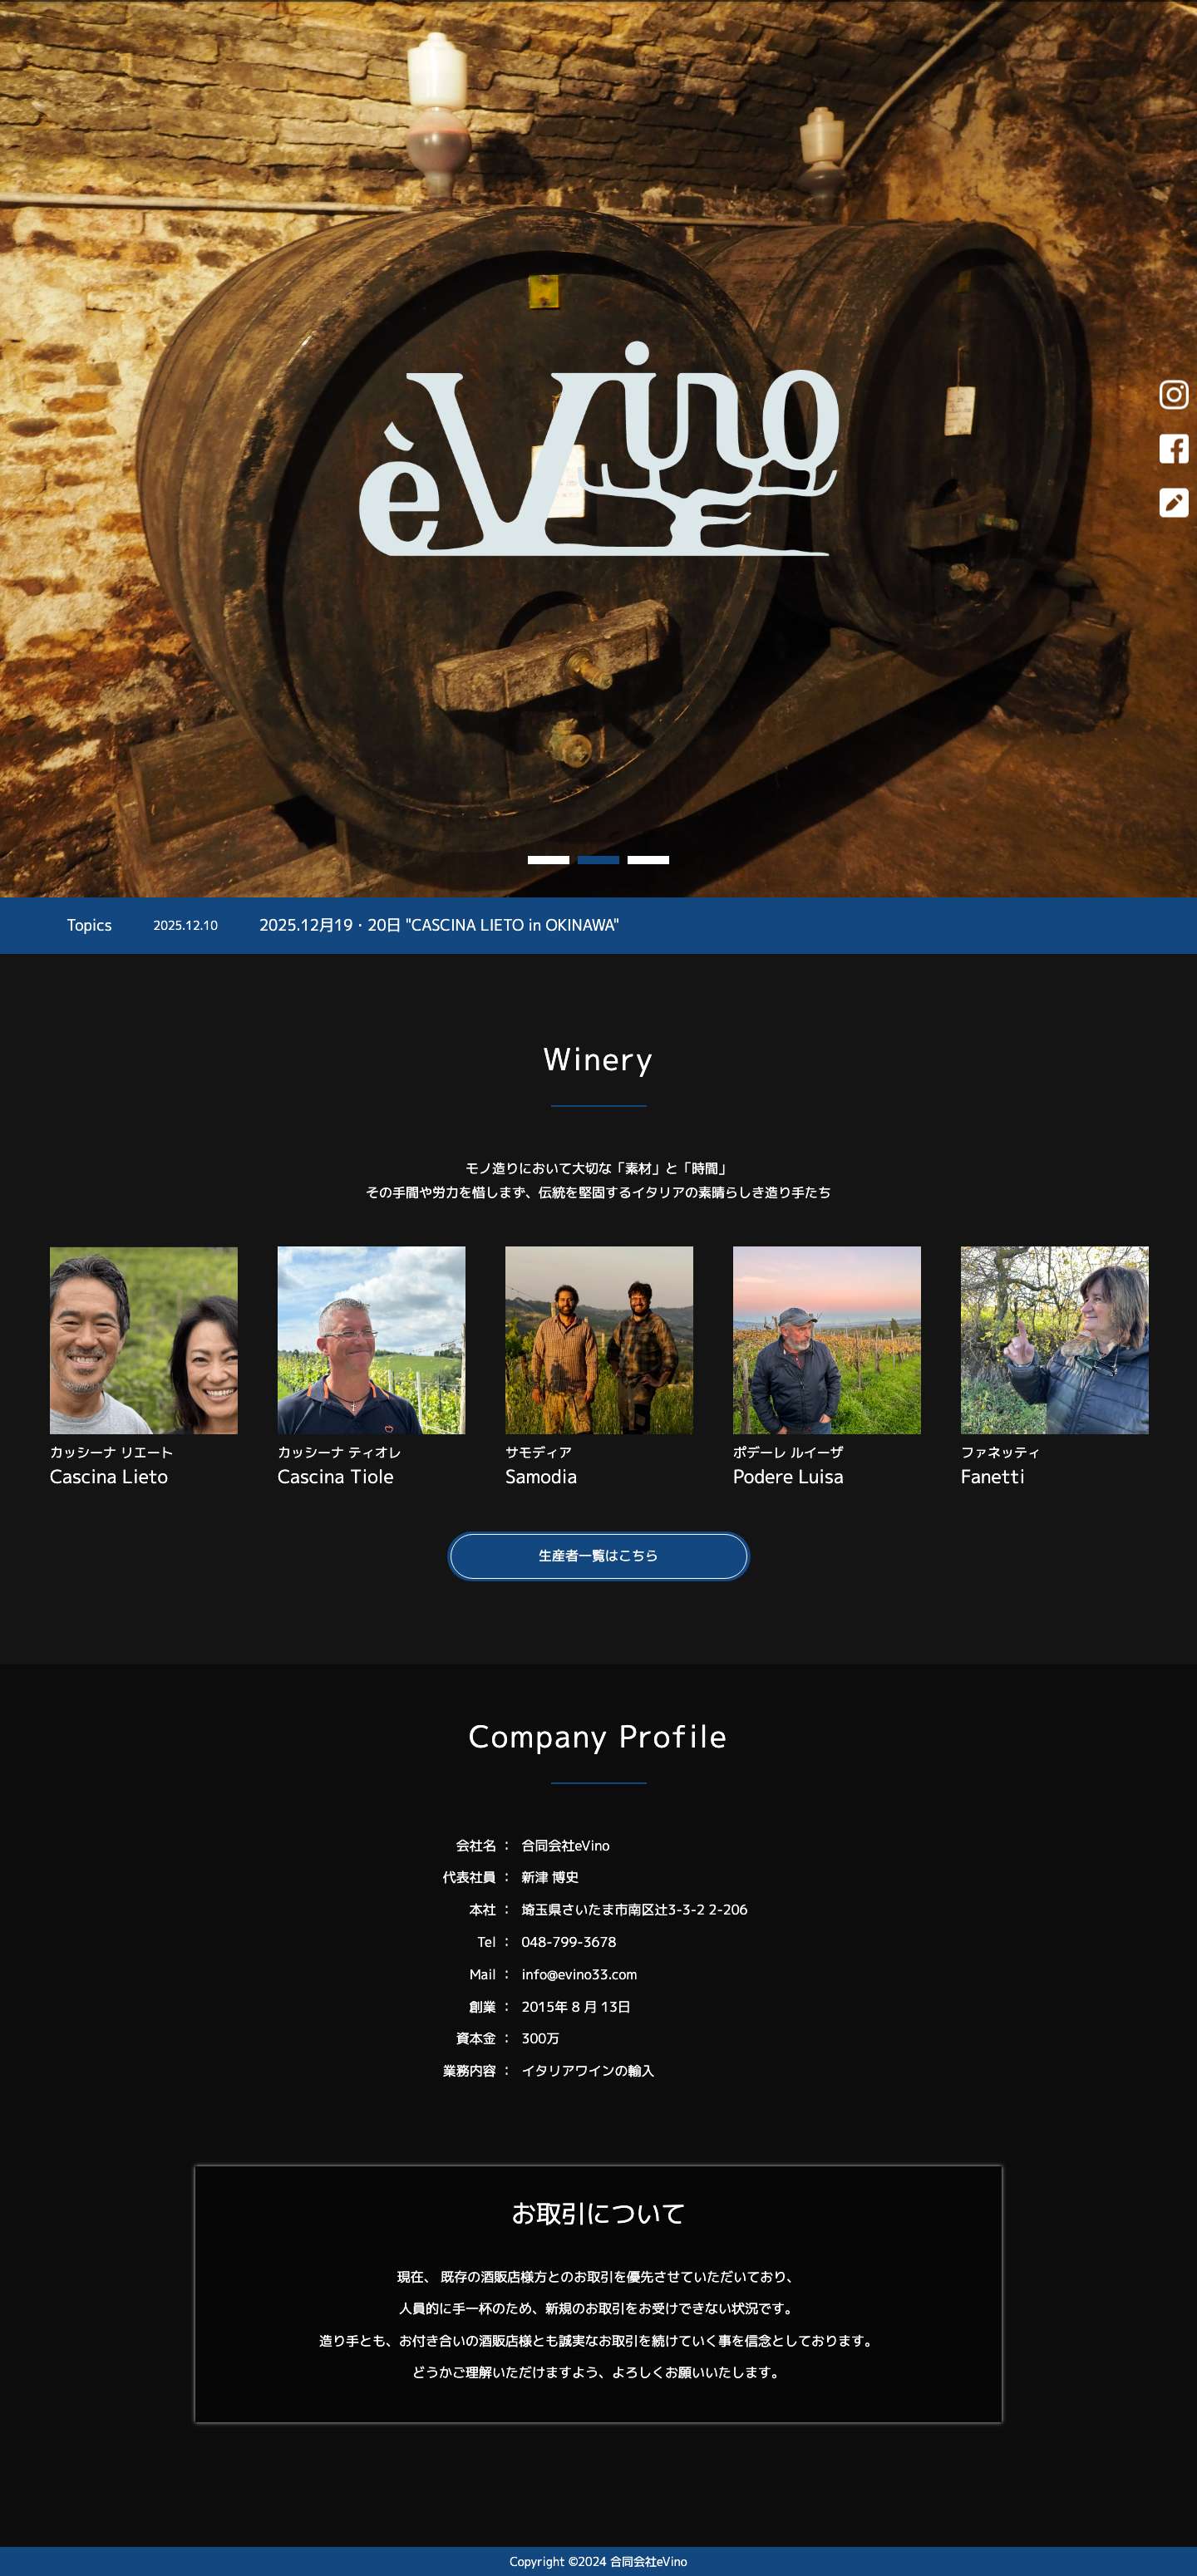Click the capital value 300万

pyautogui.click(x=540, y=2038)
